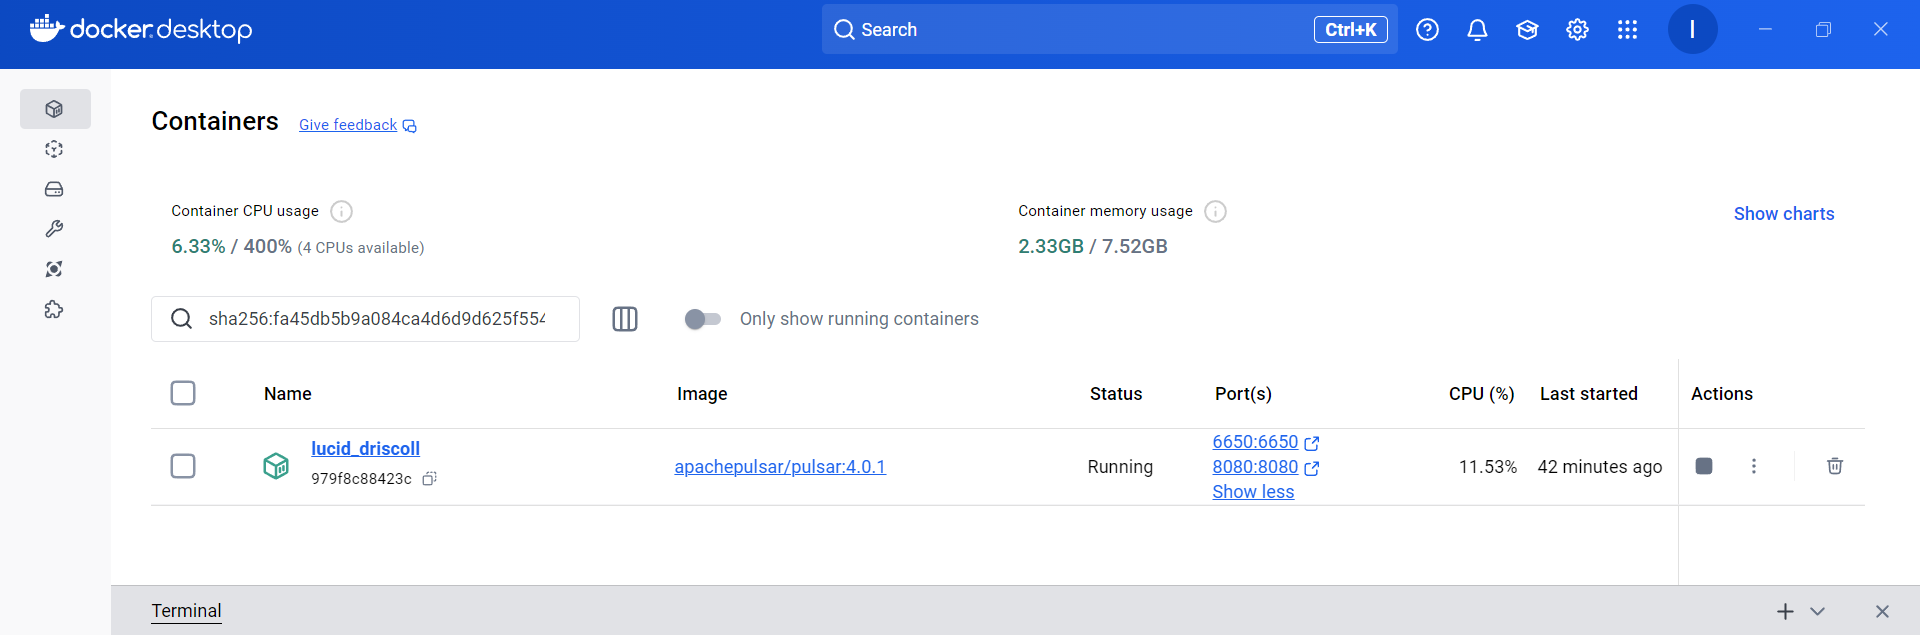Click the memory usage info icon
The height and width of the screenshot is (635, 1920).
1215,211
